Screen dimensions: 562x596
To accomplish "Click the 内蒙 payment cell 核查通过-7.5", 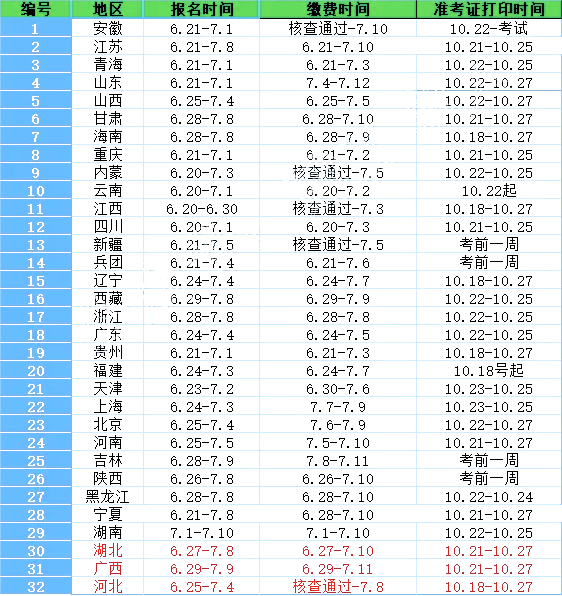I will [338, 173].
